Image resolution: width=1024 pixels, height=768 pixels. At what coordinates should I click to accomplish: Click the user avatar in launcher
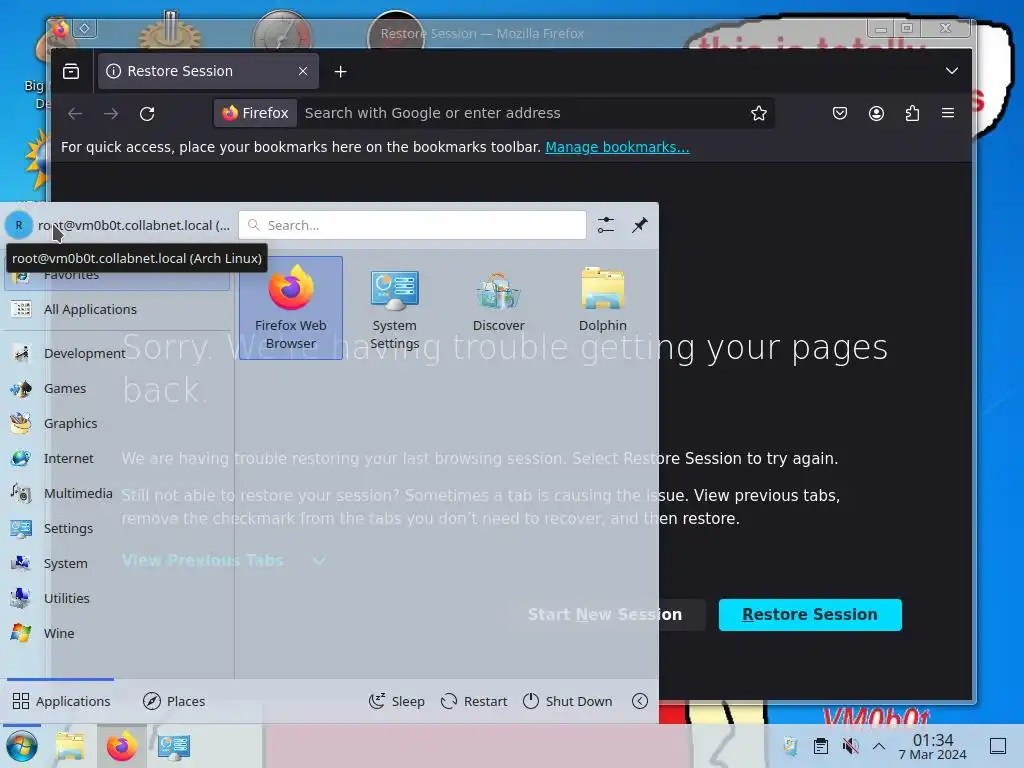19,225
